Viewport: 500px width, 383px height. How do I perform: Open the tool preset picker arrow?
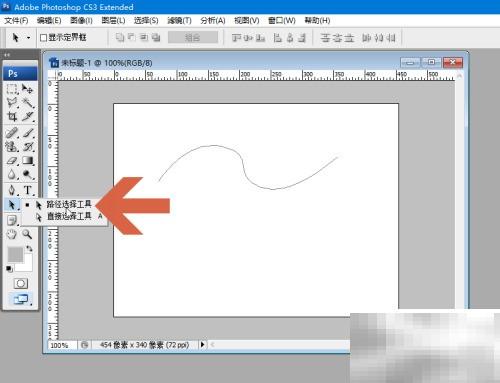tap(29, 38)
